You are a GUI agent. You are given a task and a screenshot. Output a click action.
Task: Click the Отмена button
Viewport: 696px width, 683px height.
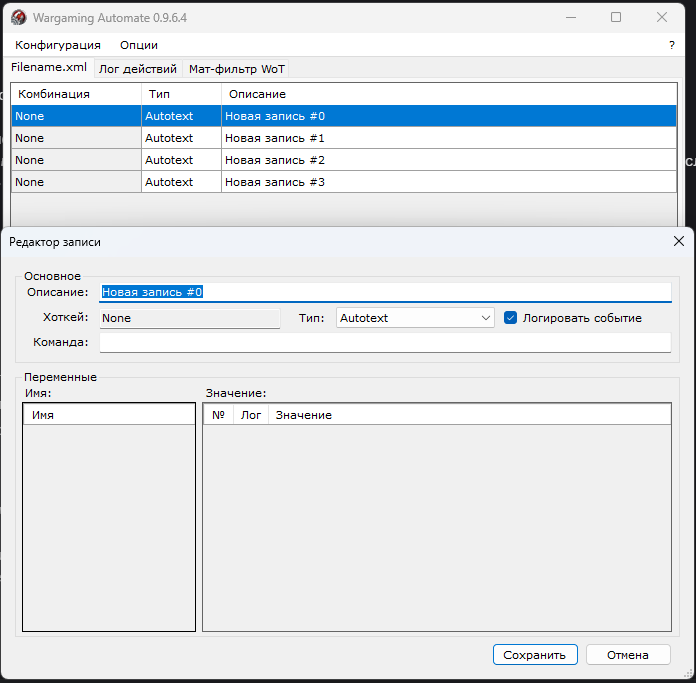pos(628,655)
